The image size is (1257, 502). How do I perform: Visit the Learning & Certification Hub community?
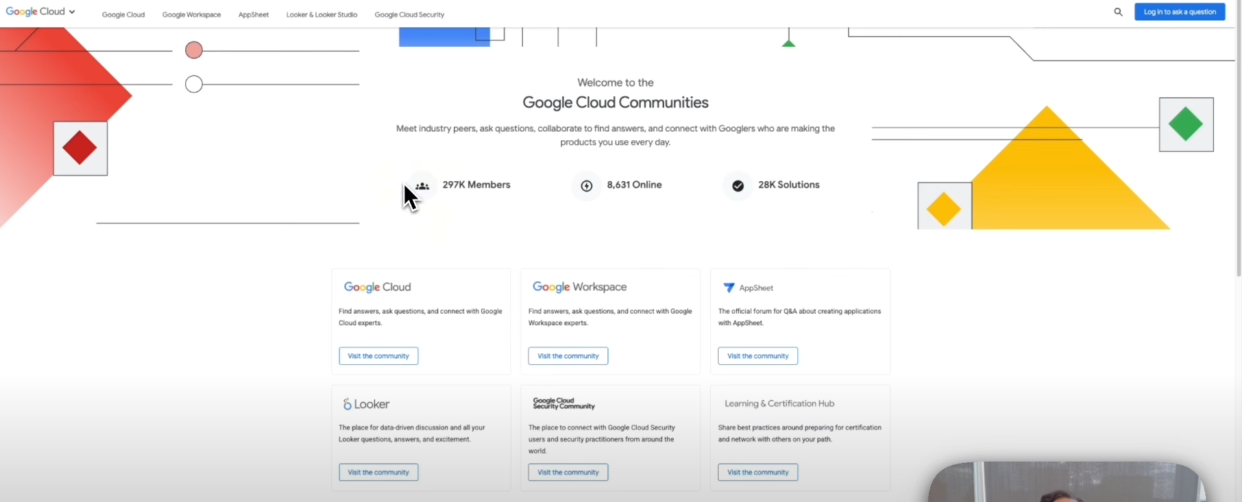tap(758, 472)
